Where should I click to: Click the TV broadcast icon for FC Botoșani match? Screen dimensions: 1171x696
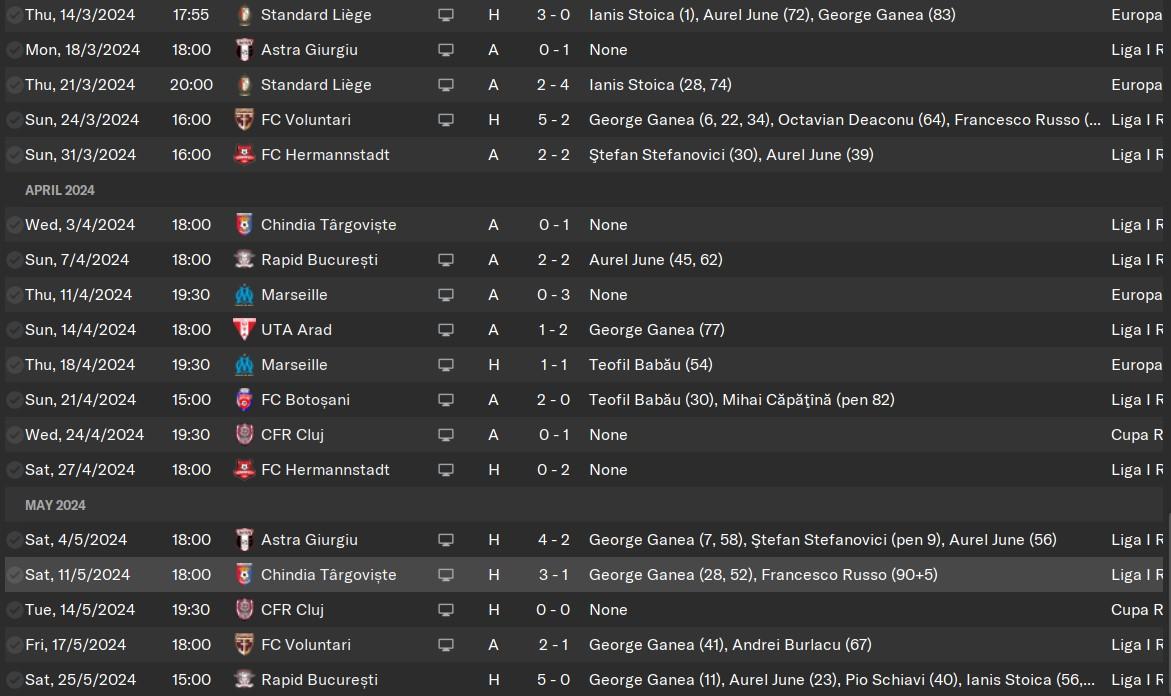tap(446, 400)
